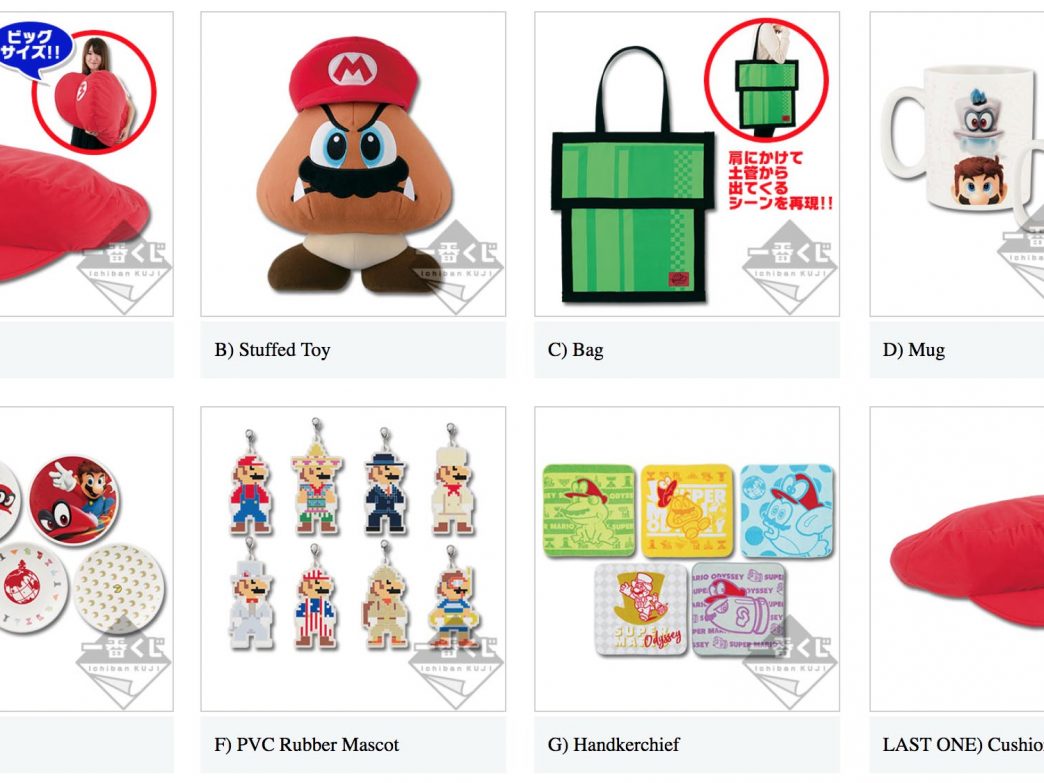Image resolution: width=1044 pixels, height=783 pixels.
Task: Click the 'B) Stuffed Toy' caption
Action: click(x=272, y=350)
